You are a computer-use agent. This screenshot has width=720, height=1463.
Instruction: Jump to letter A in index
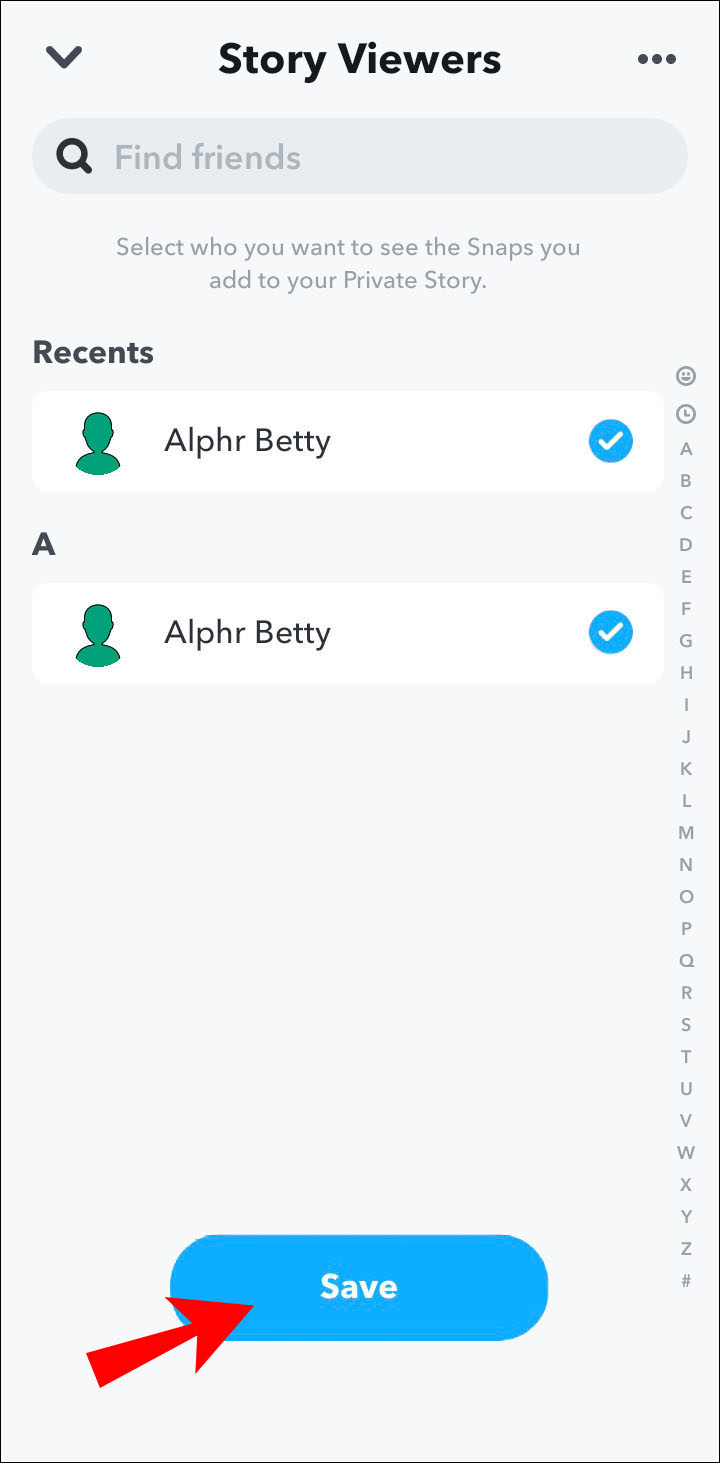(686, 449)
